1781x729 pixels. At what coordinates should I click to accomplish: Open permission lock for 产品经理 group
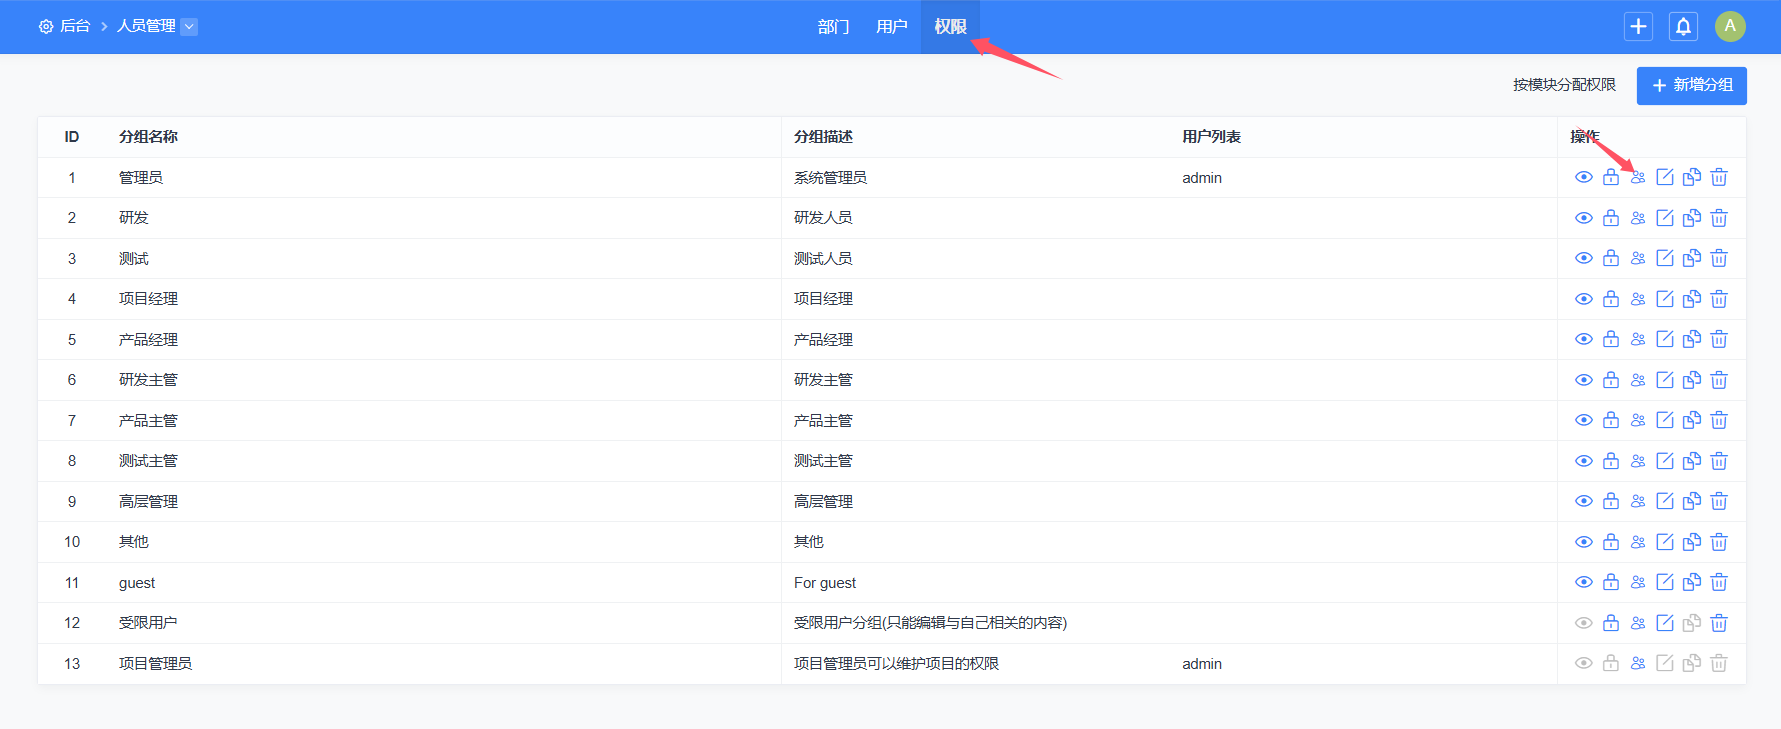point(1611,339)
